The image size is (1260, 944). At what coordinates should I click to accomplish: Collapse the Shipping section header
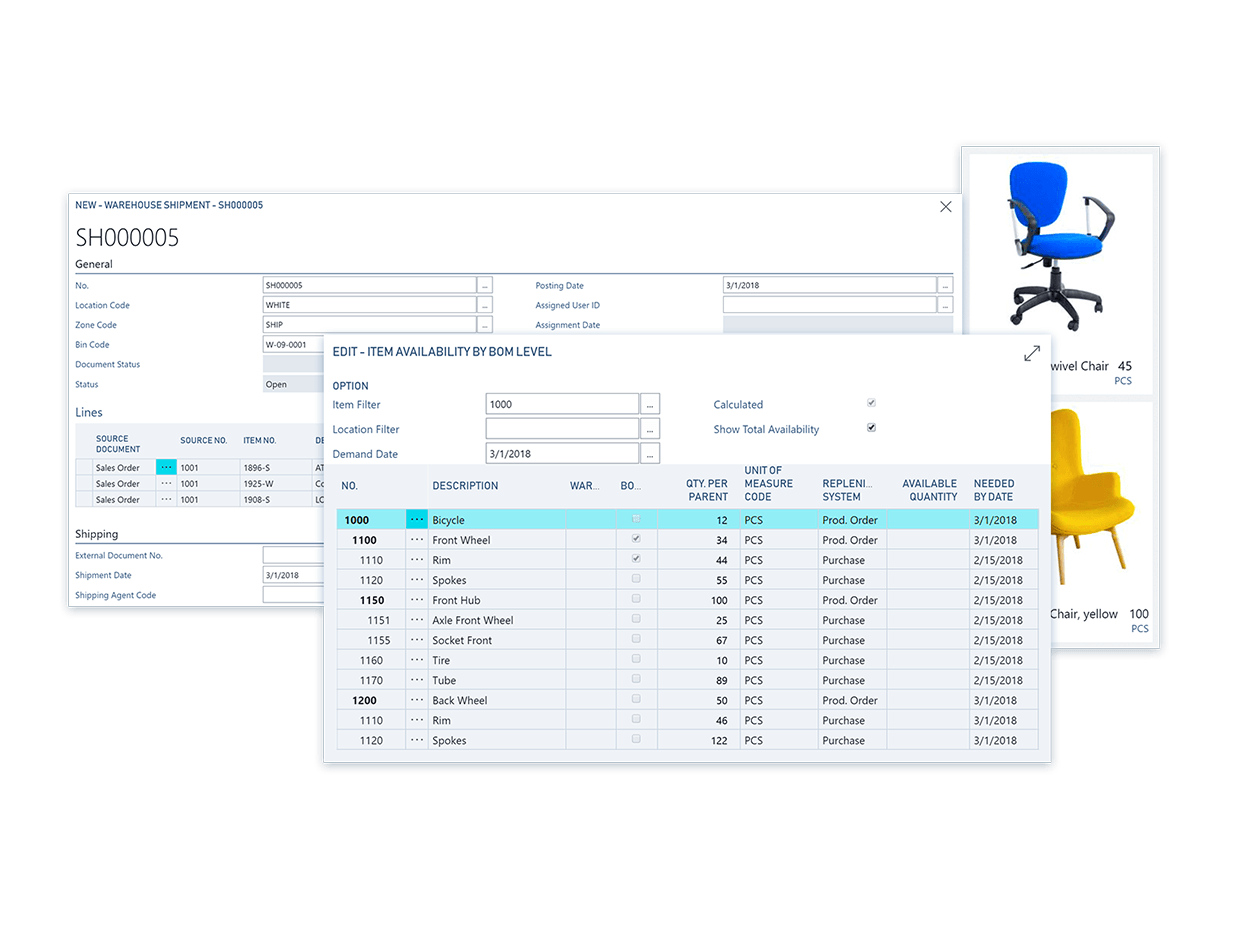(97, 534)
